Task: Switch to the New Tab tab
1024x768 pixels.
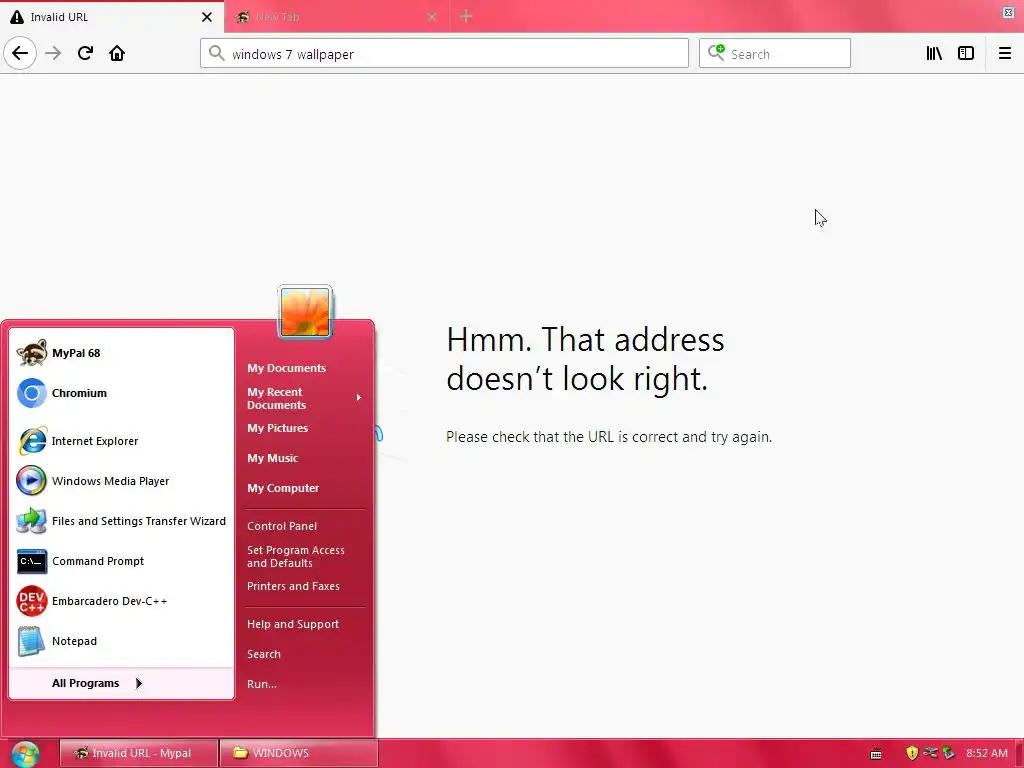Action: click(x=336, y=16)
